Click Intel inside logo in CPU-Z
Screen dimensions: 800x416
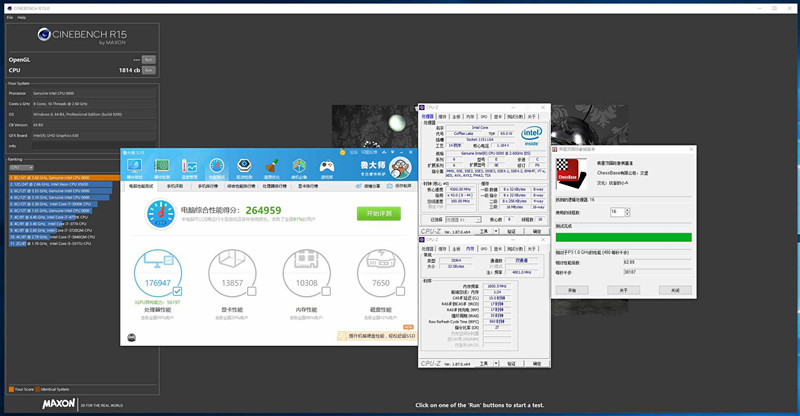(x=531, y=136)
